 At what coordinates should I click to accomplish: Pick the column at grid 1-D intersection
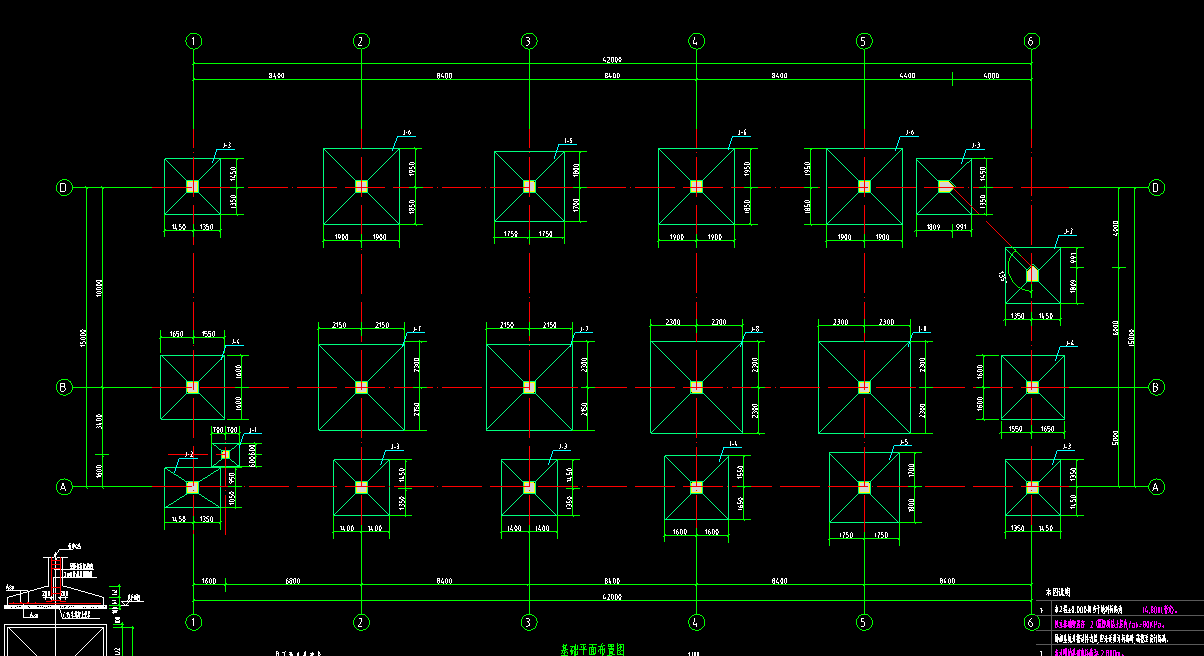193,187
